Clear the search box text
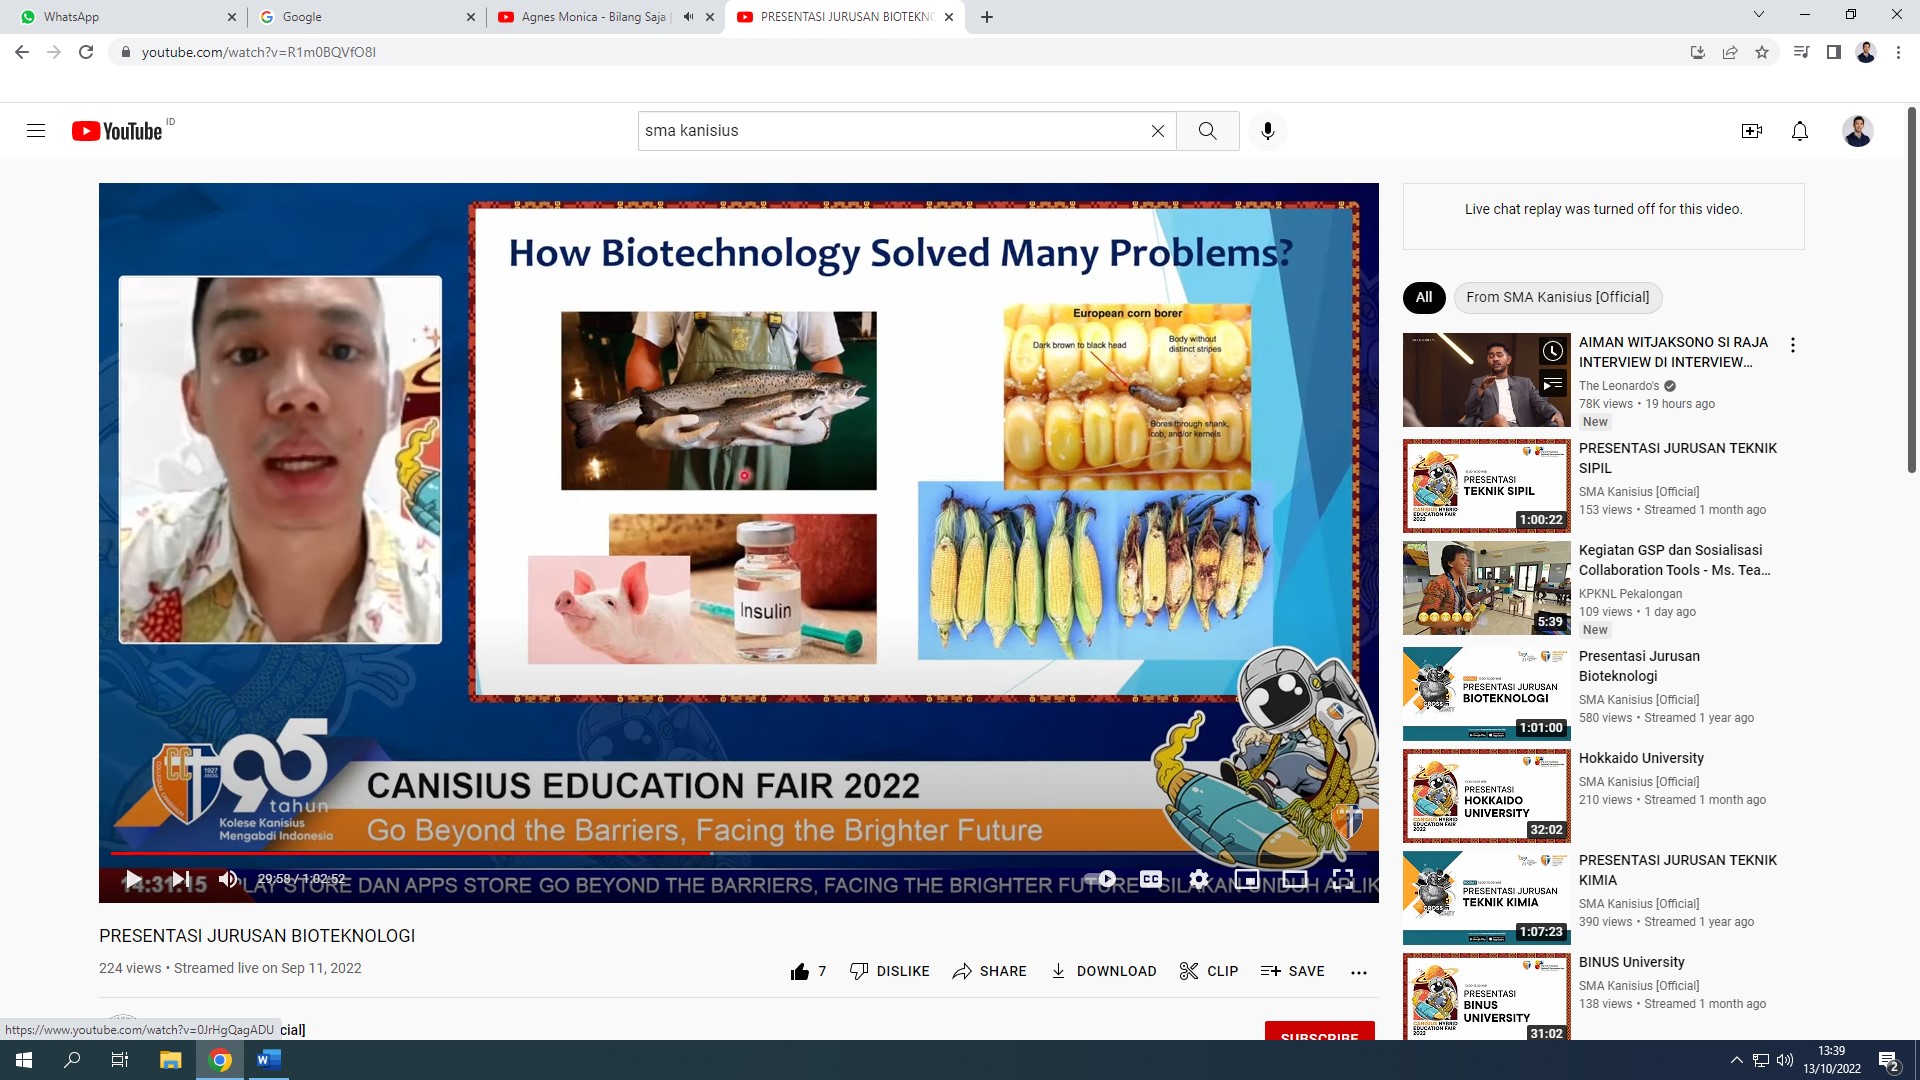 click(1157, 131)
